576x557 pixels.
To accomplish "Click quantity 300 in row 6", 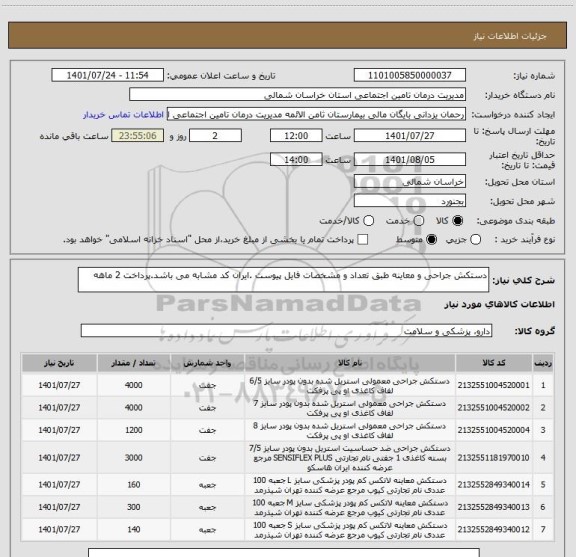I will click(134, 507).
